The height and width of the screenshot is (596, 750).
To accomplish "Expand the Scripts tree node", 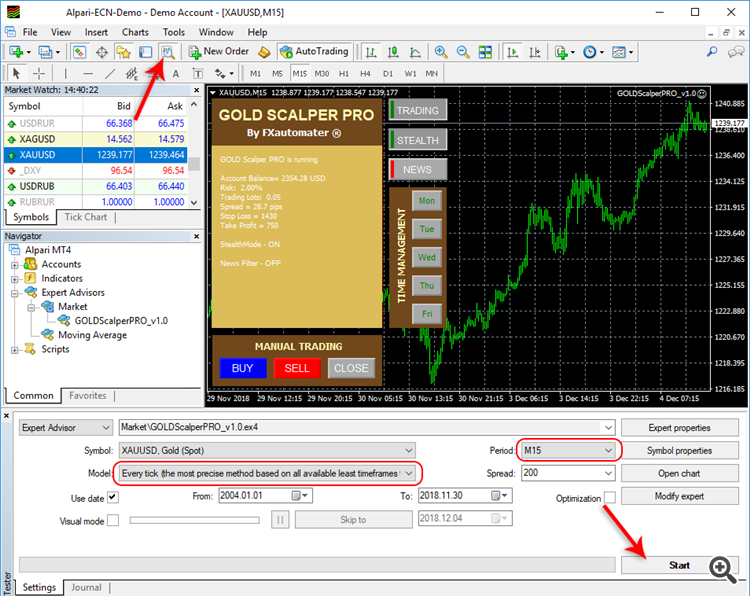I will [15, 350].
